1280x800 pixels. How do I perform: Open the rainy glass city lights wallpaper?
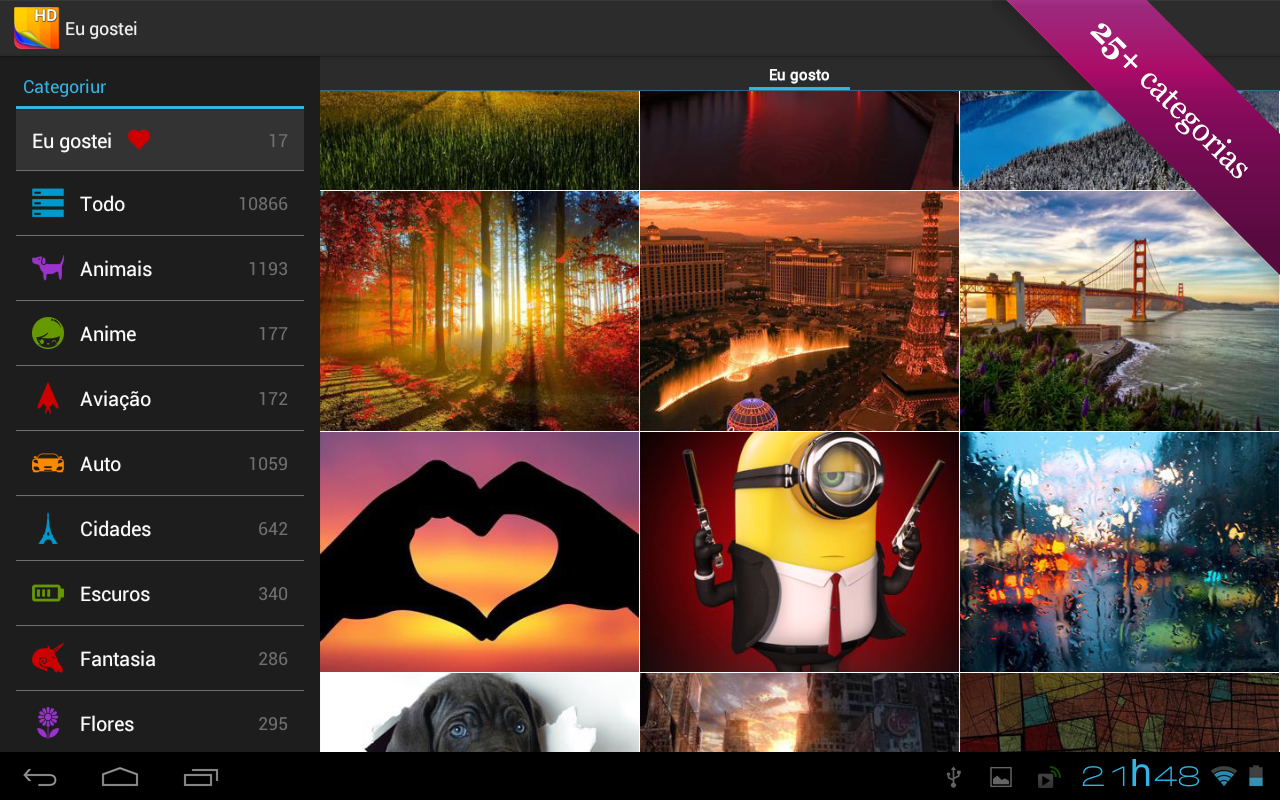pyautogui.click(x=1120, y=551)
